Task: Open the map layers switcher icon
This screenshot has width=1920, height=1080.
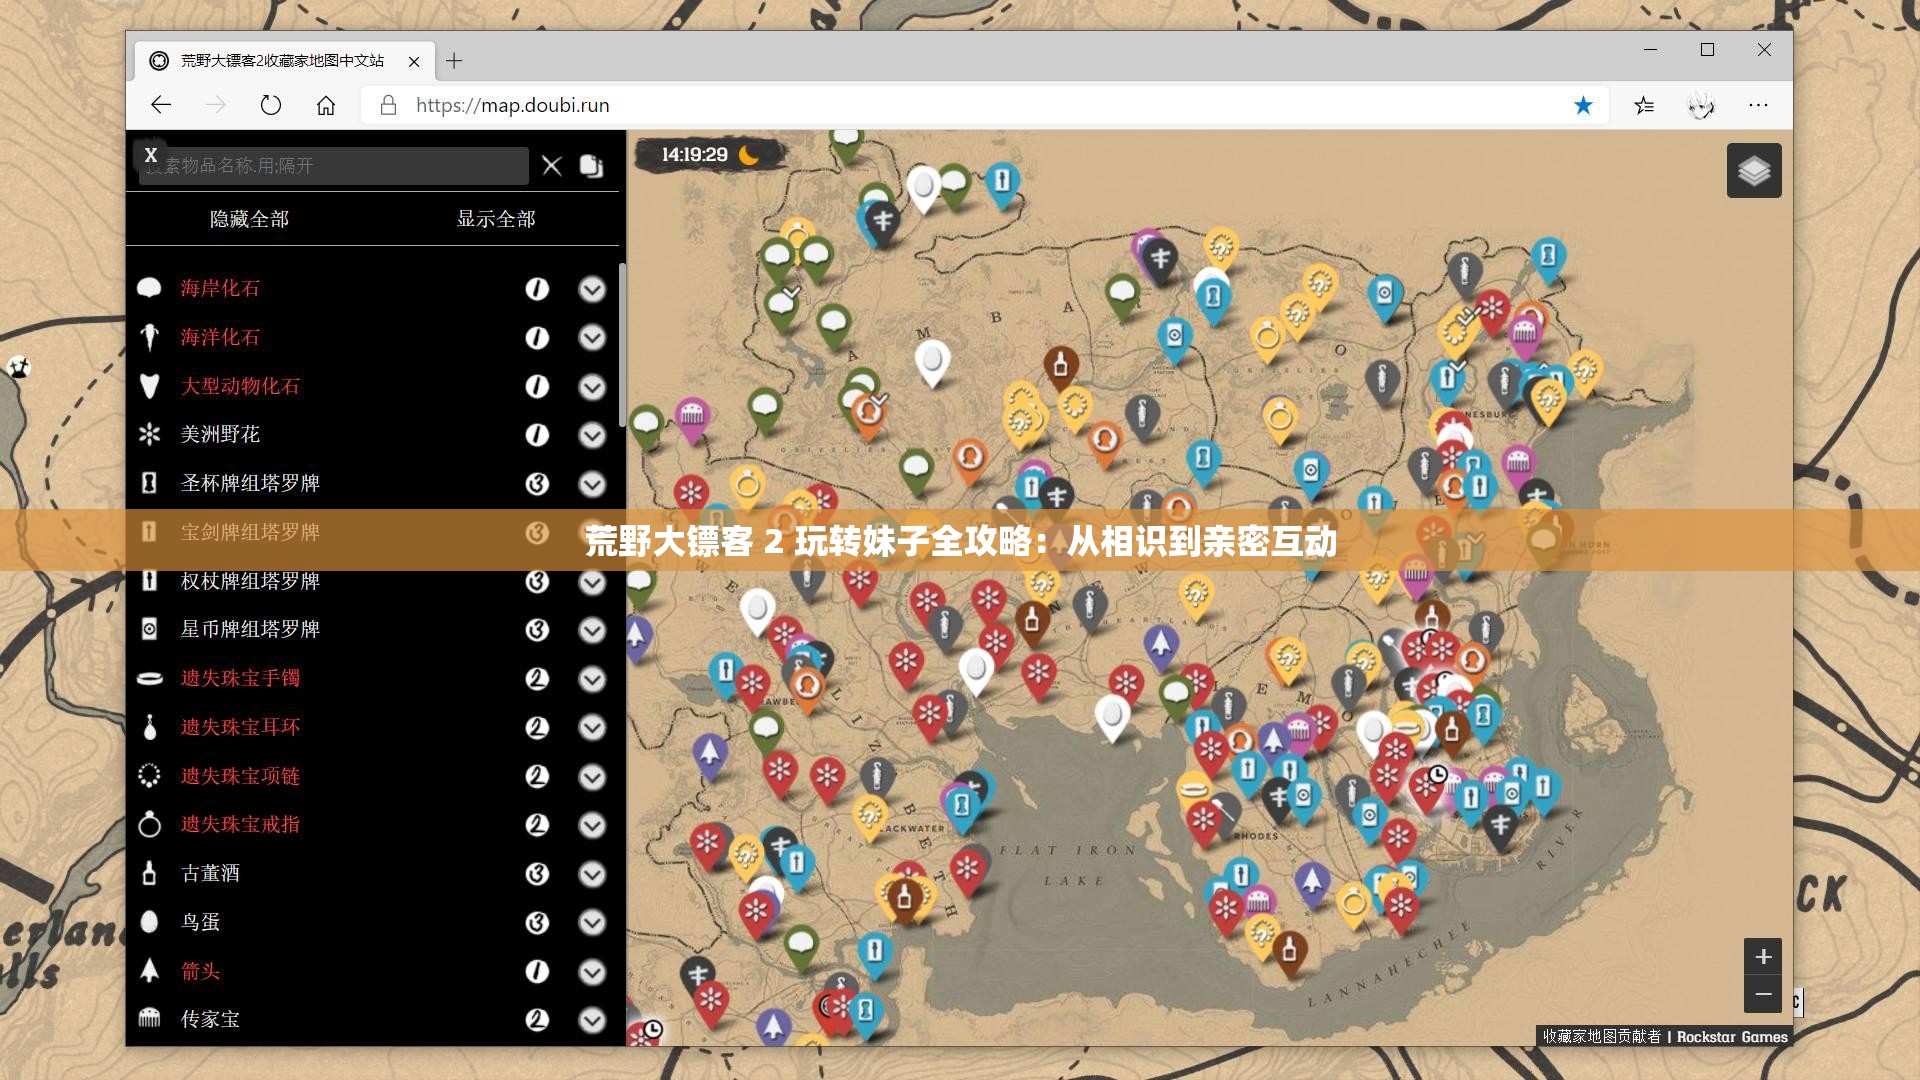Action: click(x=1754, y=171)
